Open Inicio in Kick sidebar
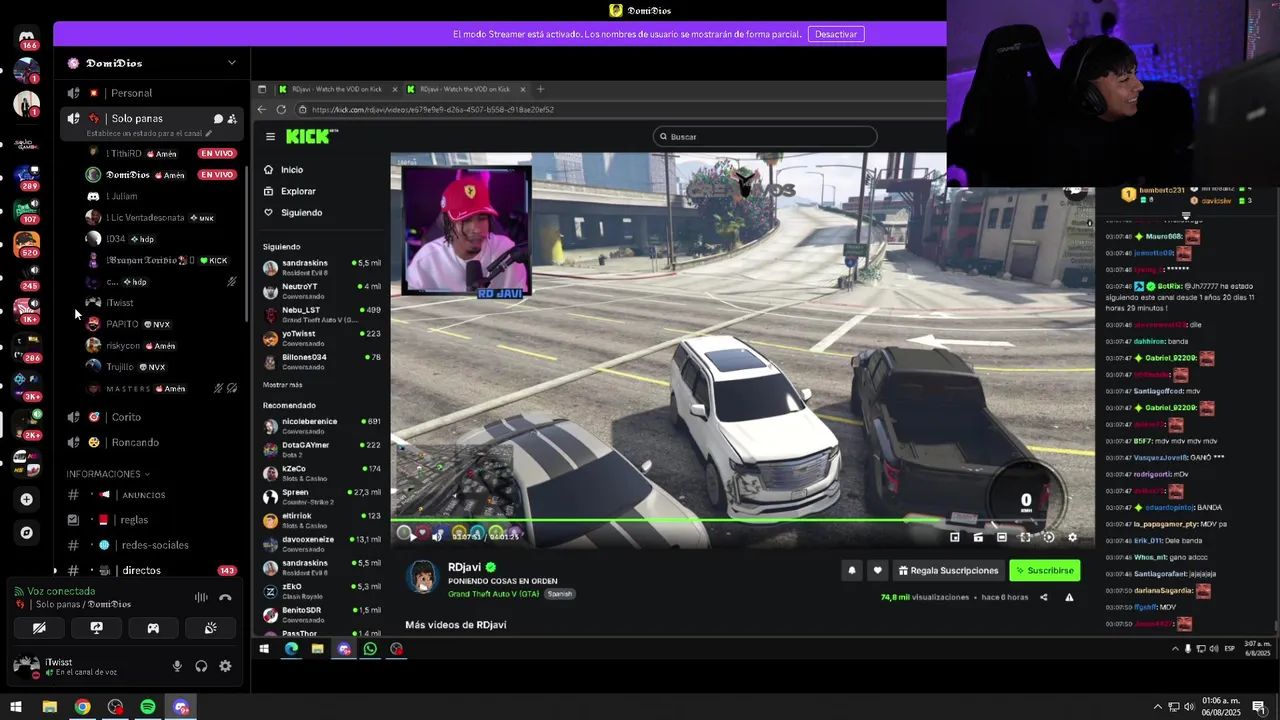1280x720 pixels. click(x=284, y=170)
